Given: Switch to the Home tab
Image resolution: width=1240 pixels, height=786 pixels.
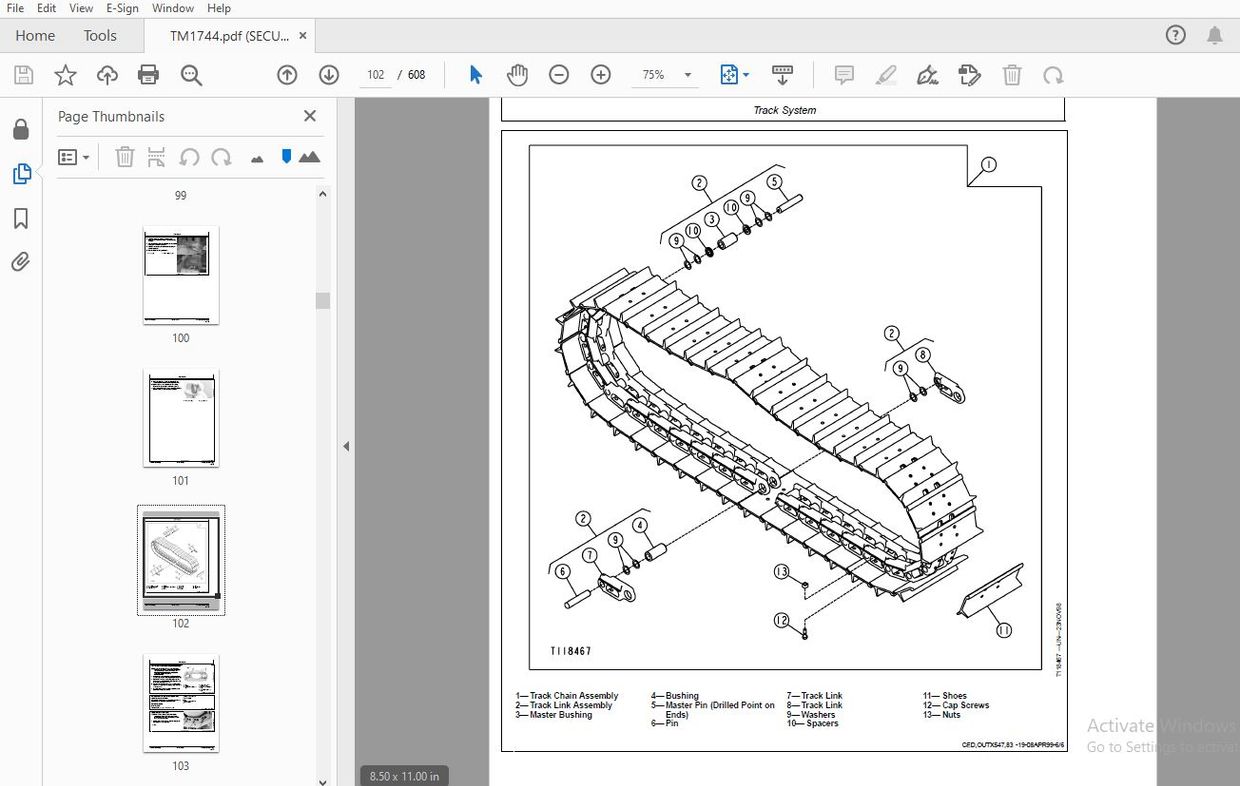Looking at the screenshot, I should click(x=35, y=35).
